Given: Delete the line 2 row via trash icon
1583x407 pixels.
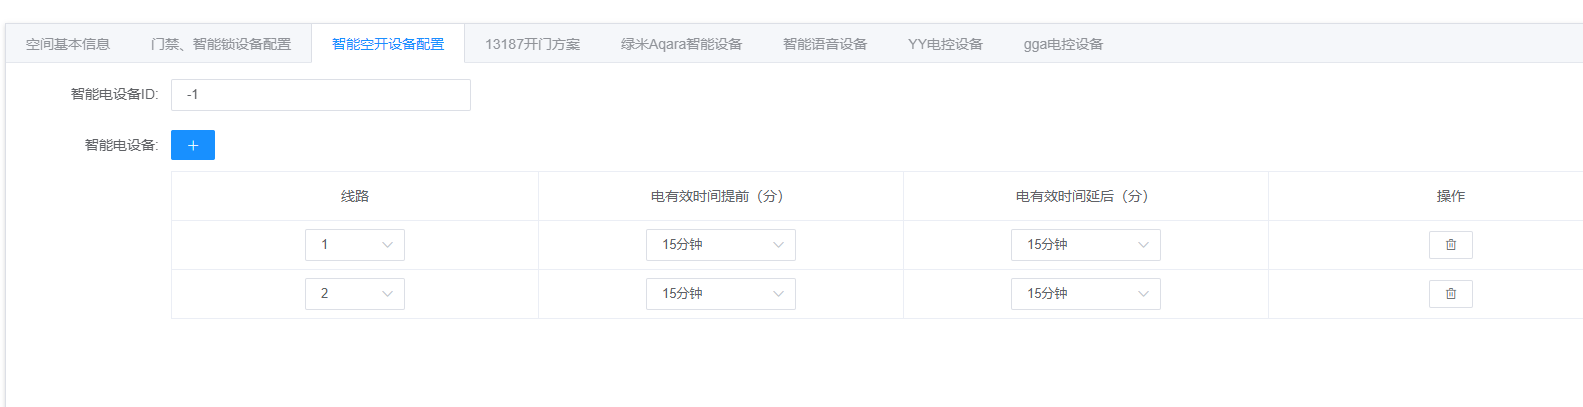Looking at the screenshot, I should click(x=1450, y=294).
